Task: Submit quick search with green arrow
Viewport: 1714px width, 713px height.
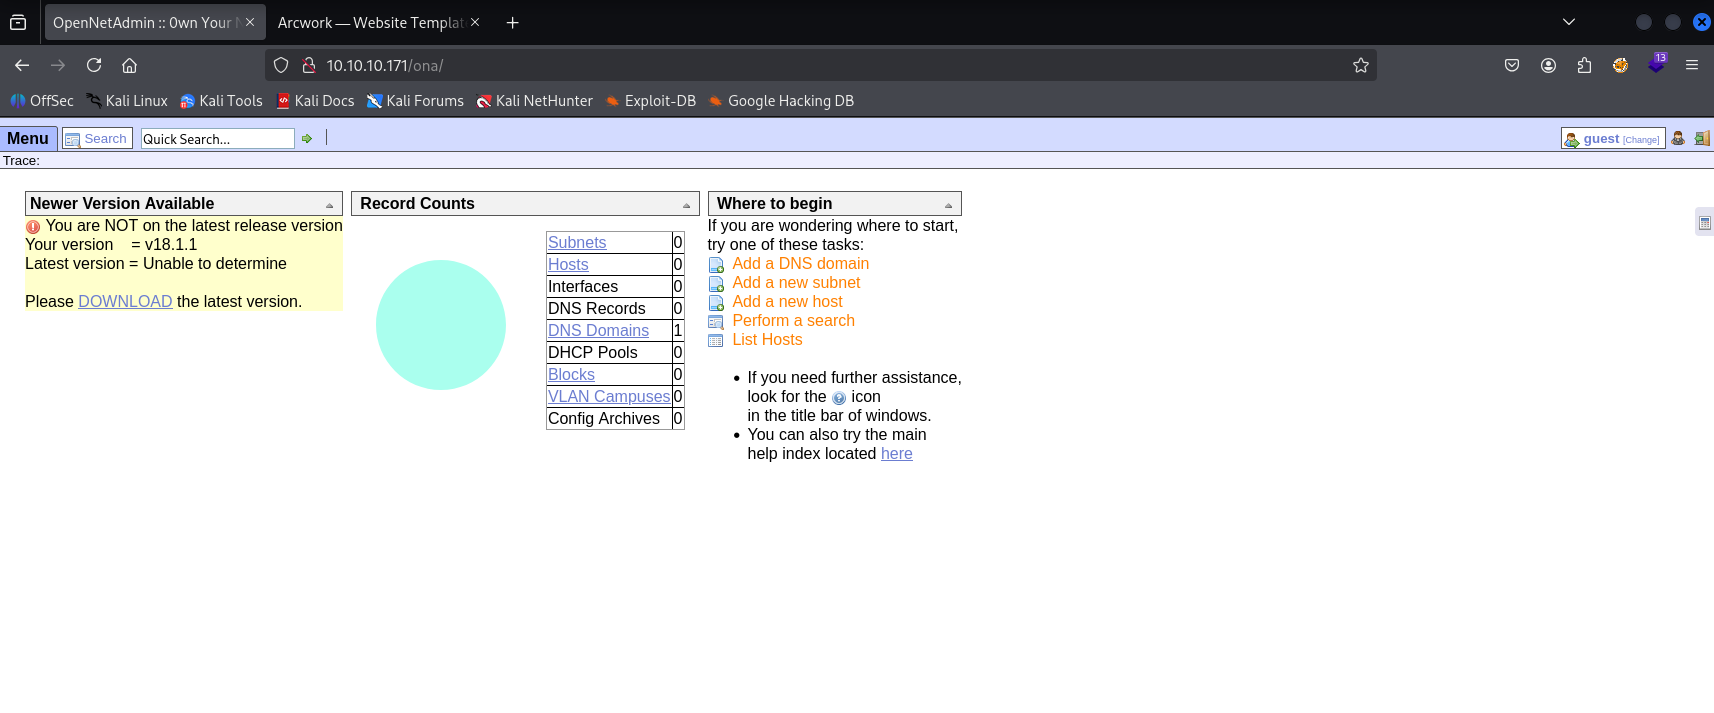Action: [x=307, y=139]
